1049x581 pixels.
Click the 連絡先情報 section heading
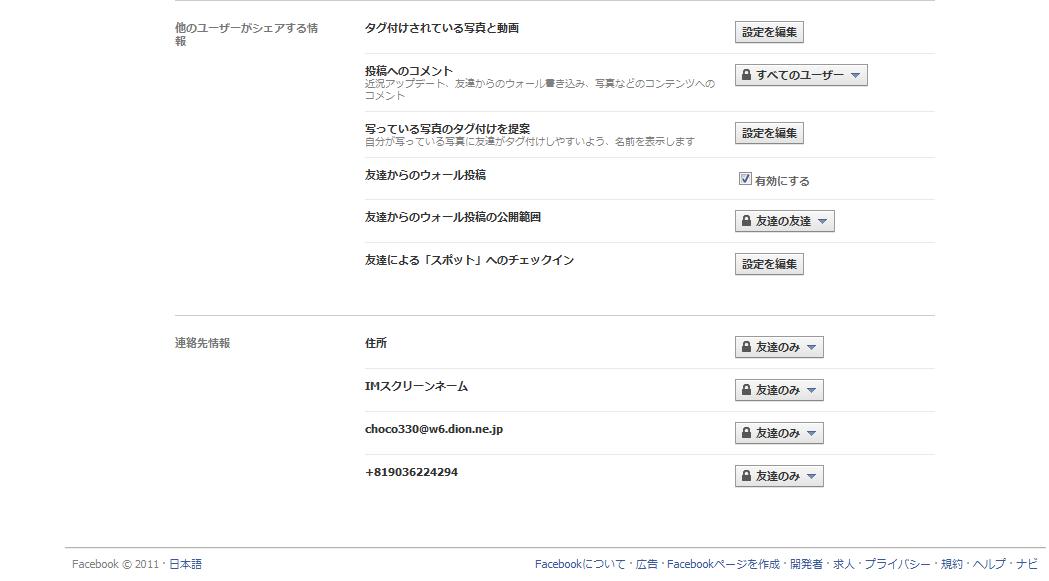click(203, 343)
